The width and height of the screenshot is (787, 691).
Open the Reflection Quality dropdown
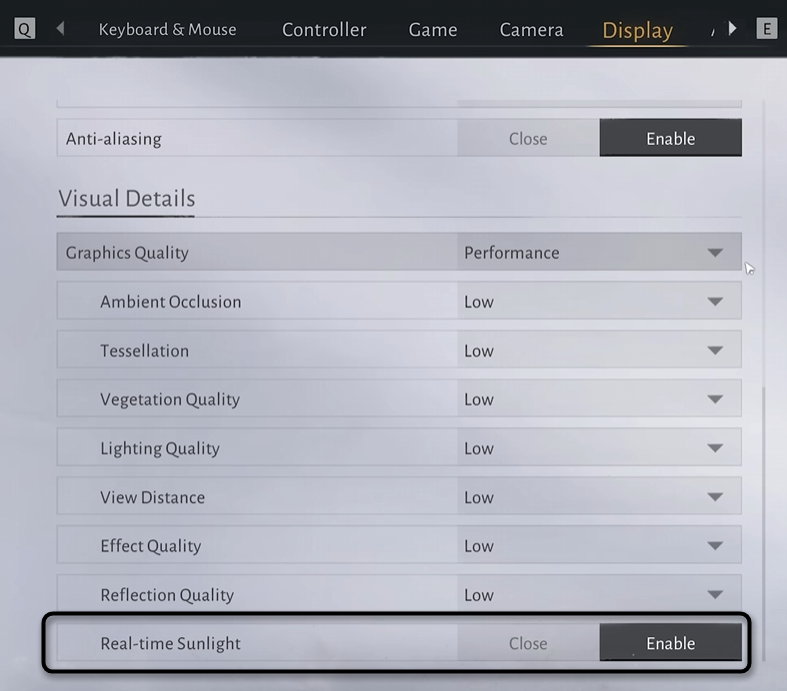pos(599,595)
